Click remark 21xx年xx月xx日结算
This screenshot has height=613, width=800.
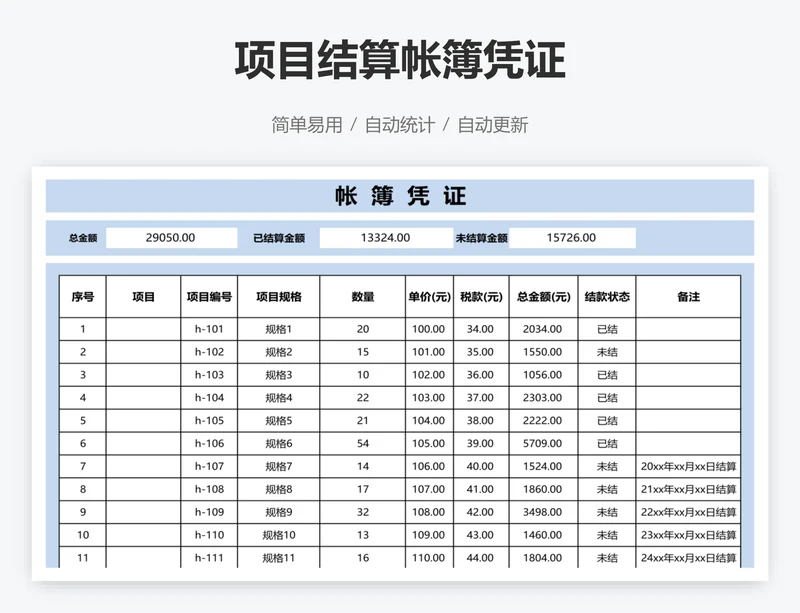688,489
